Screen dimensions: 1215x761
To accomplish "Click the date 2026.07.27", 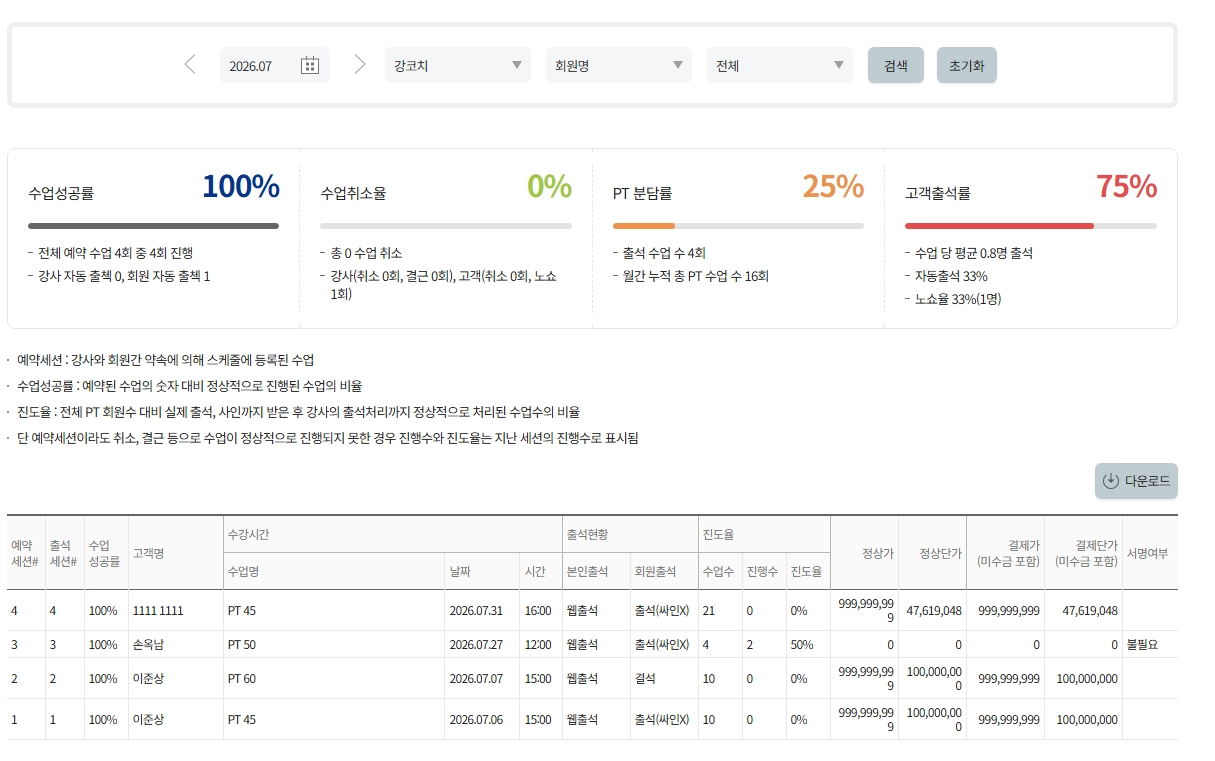I will [x=476, y=645].
